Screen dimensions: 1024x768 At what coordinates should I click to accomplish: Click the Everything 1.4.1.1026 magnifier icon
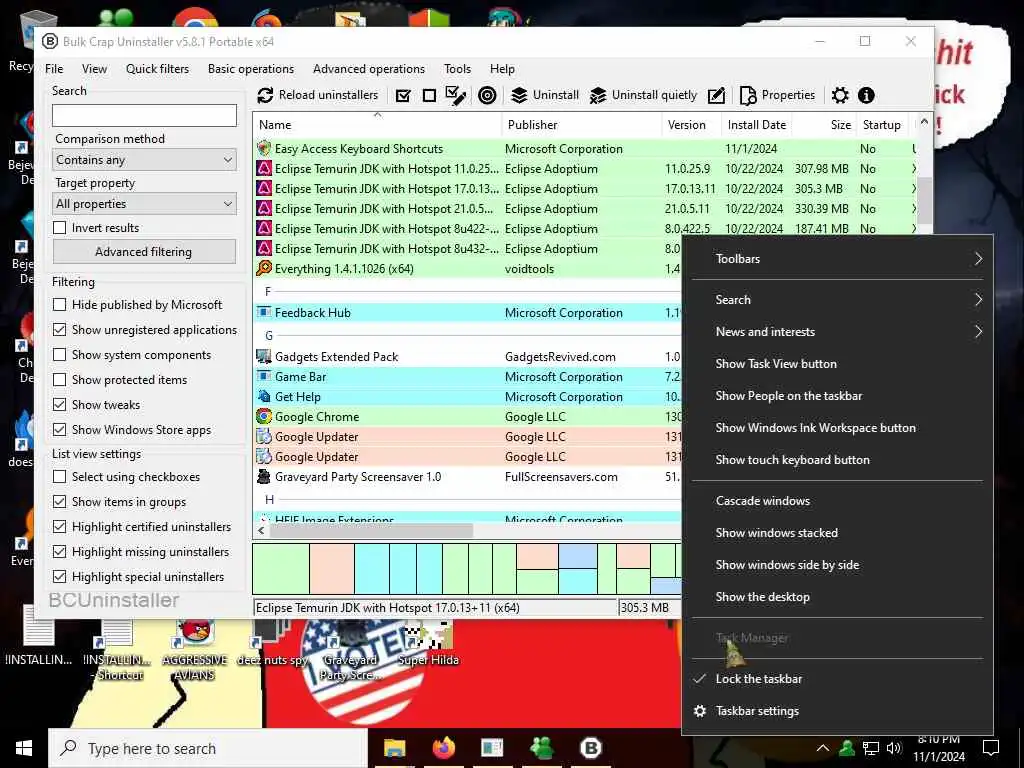click(x=264, y=268)
